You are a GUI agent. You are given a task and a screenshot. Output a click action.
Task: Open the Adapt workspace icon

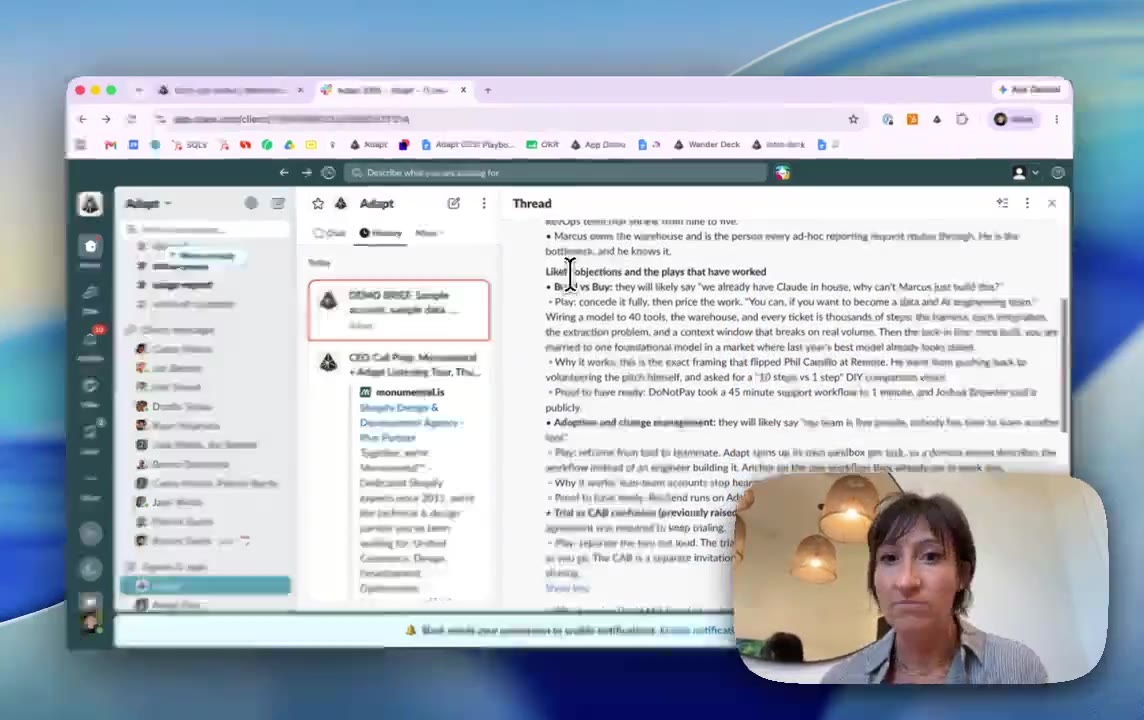(90, 204)
